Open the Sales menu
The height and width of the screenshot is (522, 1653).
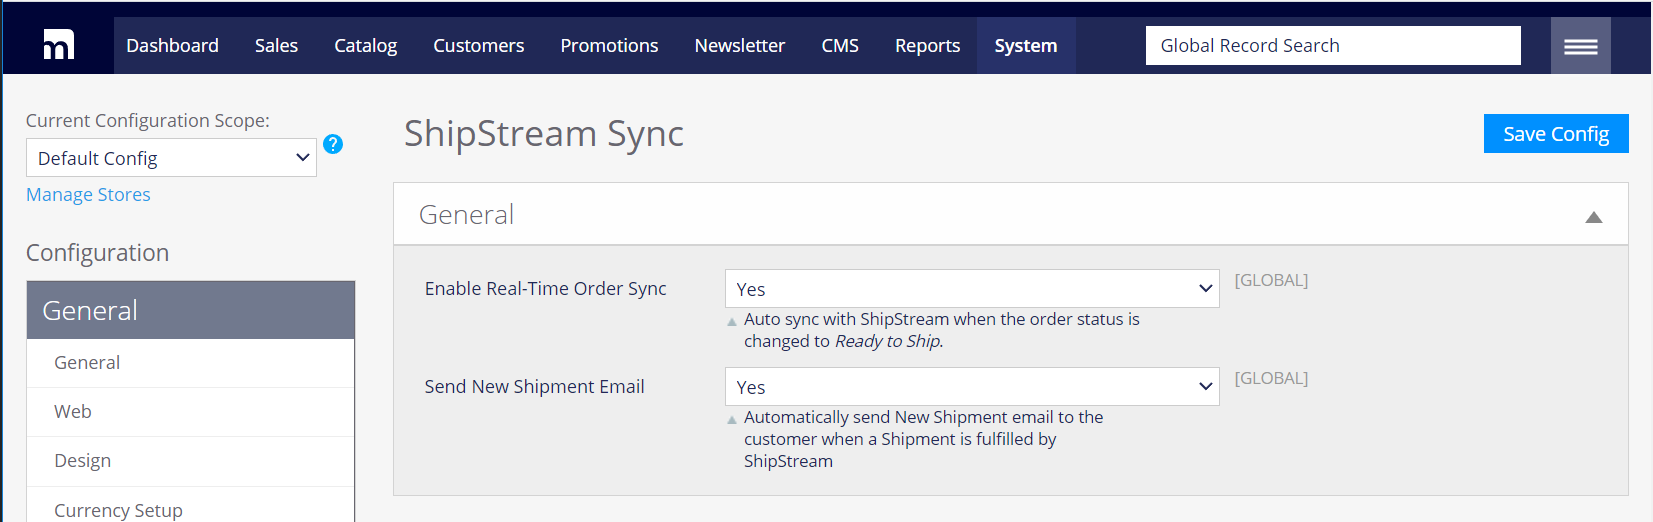pos(276,46)
